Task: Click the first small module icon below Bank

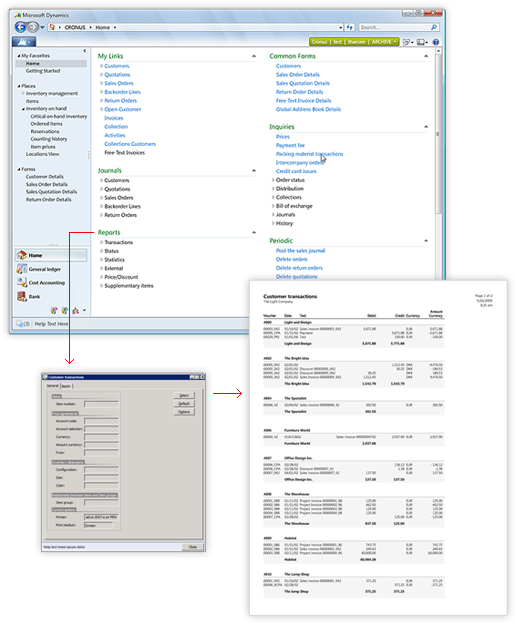Action: click(x=54, y=310)
